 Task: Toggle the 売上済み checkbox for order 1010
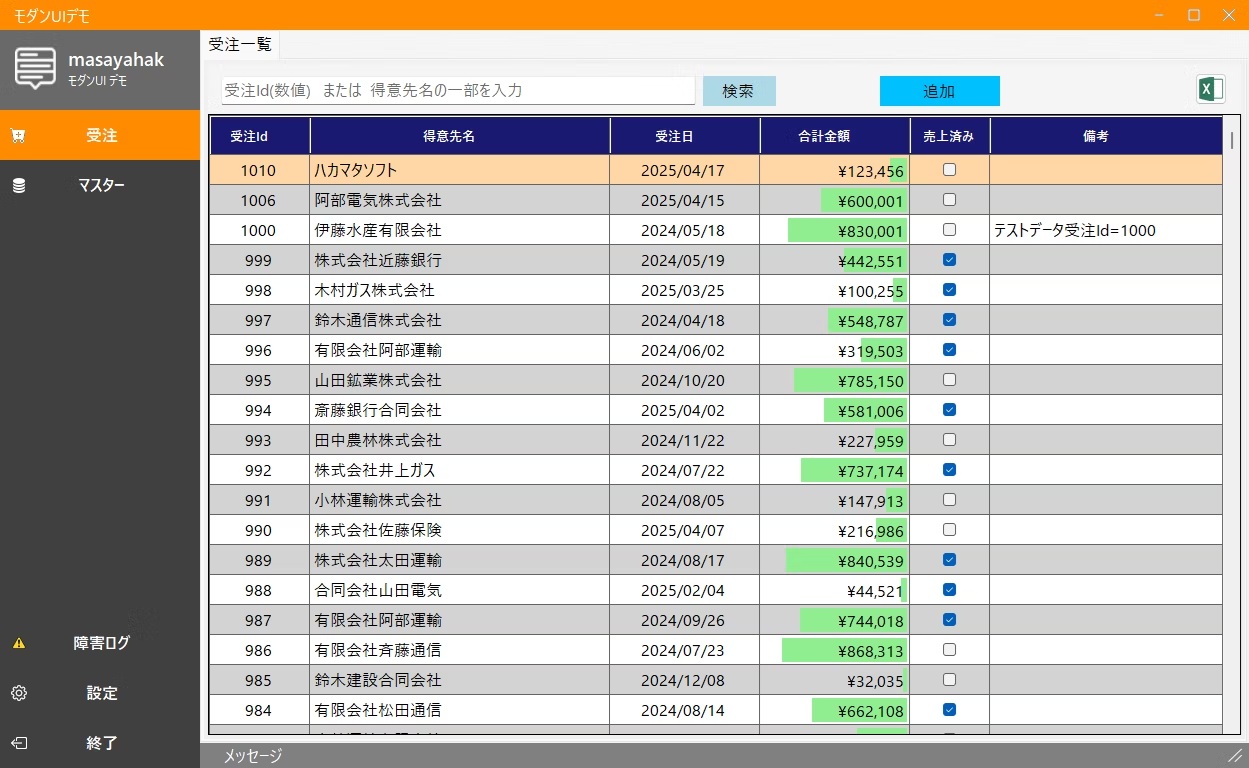(949, 170)
